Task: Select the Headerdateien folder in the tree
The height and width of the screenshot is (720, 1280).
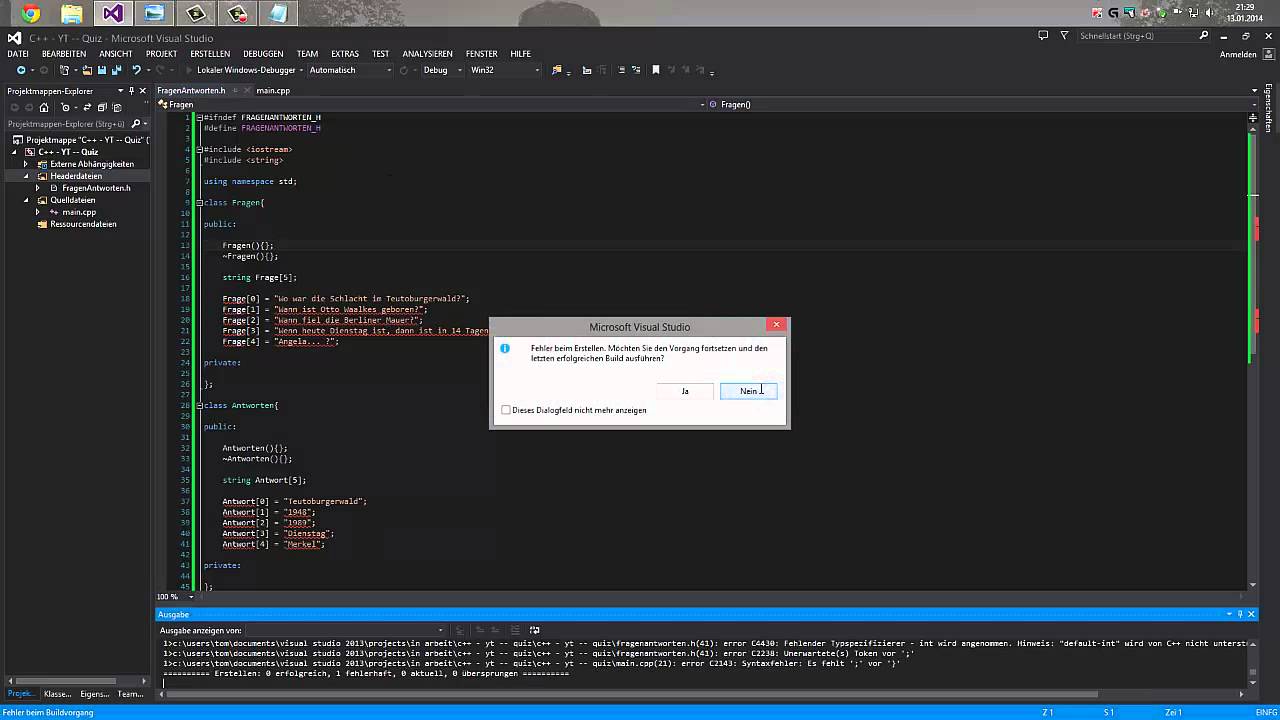Action: [76, 176]
